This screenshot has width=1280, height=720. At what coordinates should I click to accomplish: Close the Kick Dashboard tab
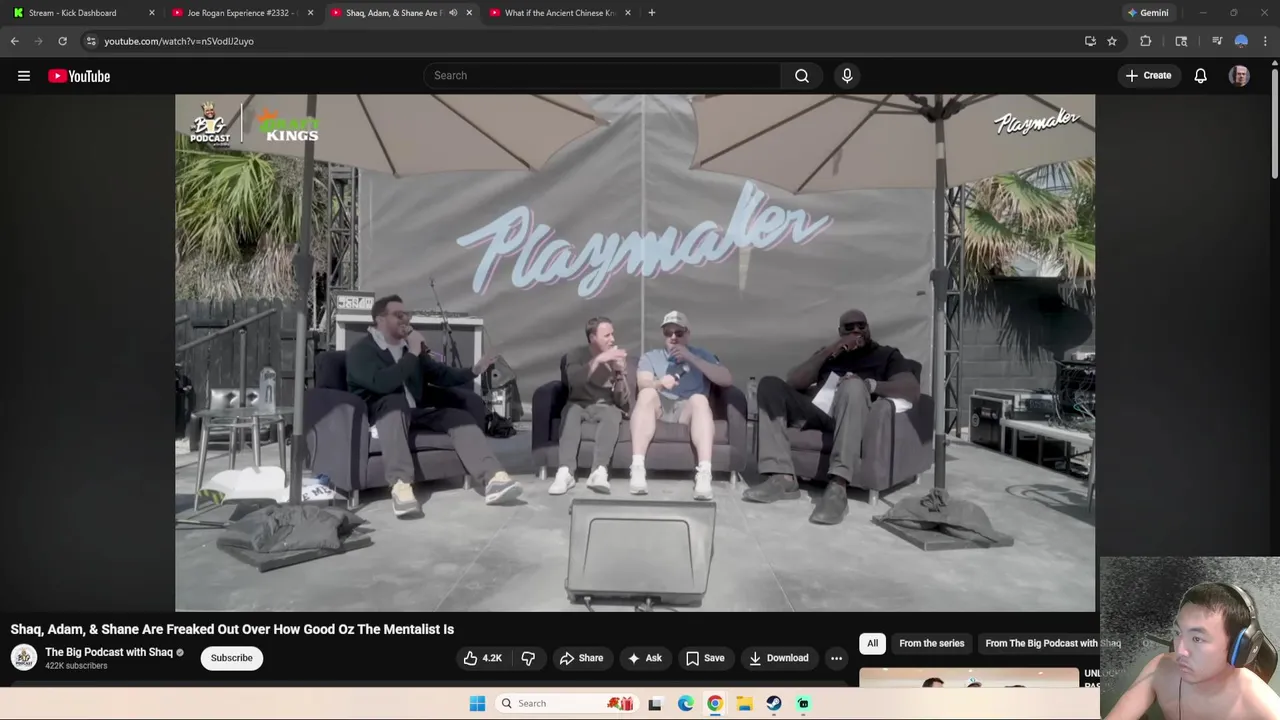click(152, 13)
